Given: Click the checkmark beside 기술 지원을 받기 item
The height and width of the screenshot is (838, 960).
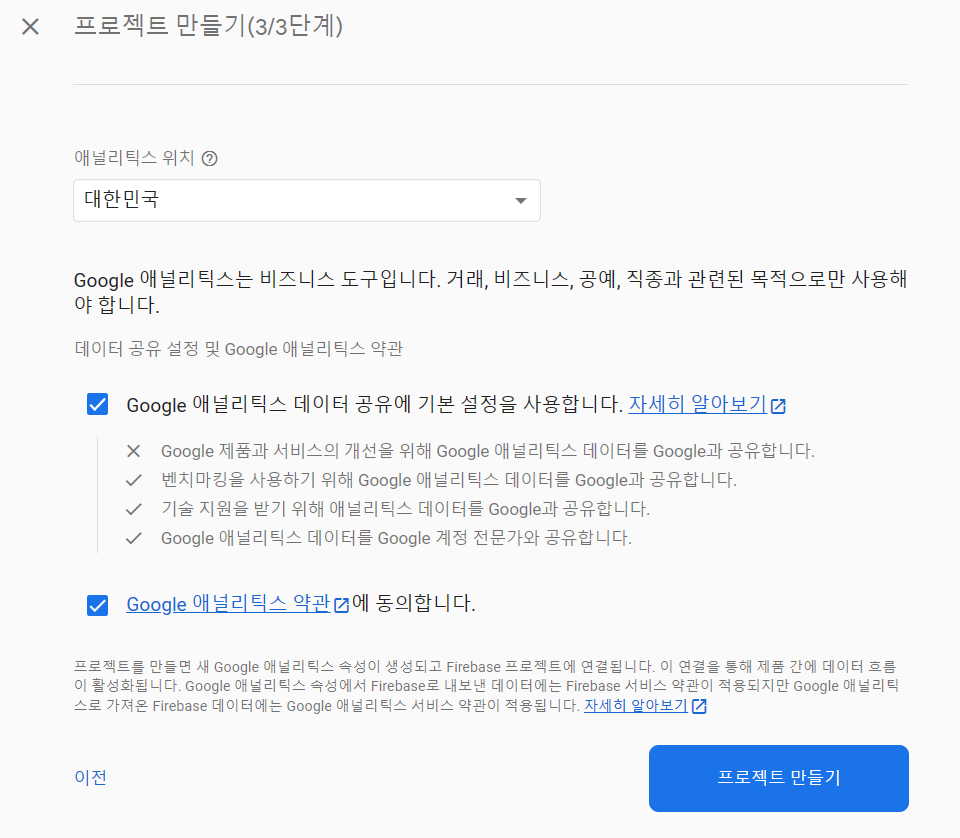Looking at the screenshot, I should (133, 509).
